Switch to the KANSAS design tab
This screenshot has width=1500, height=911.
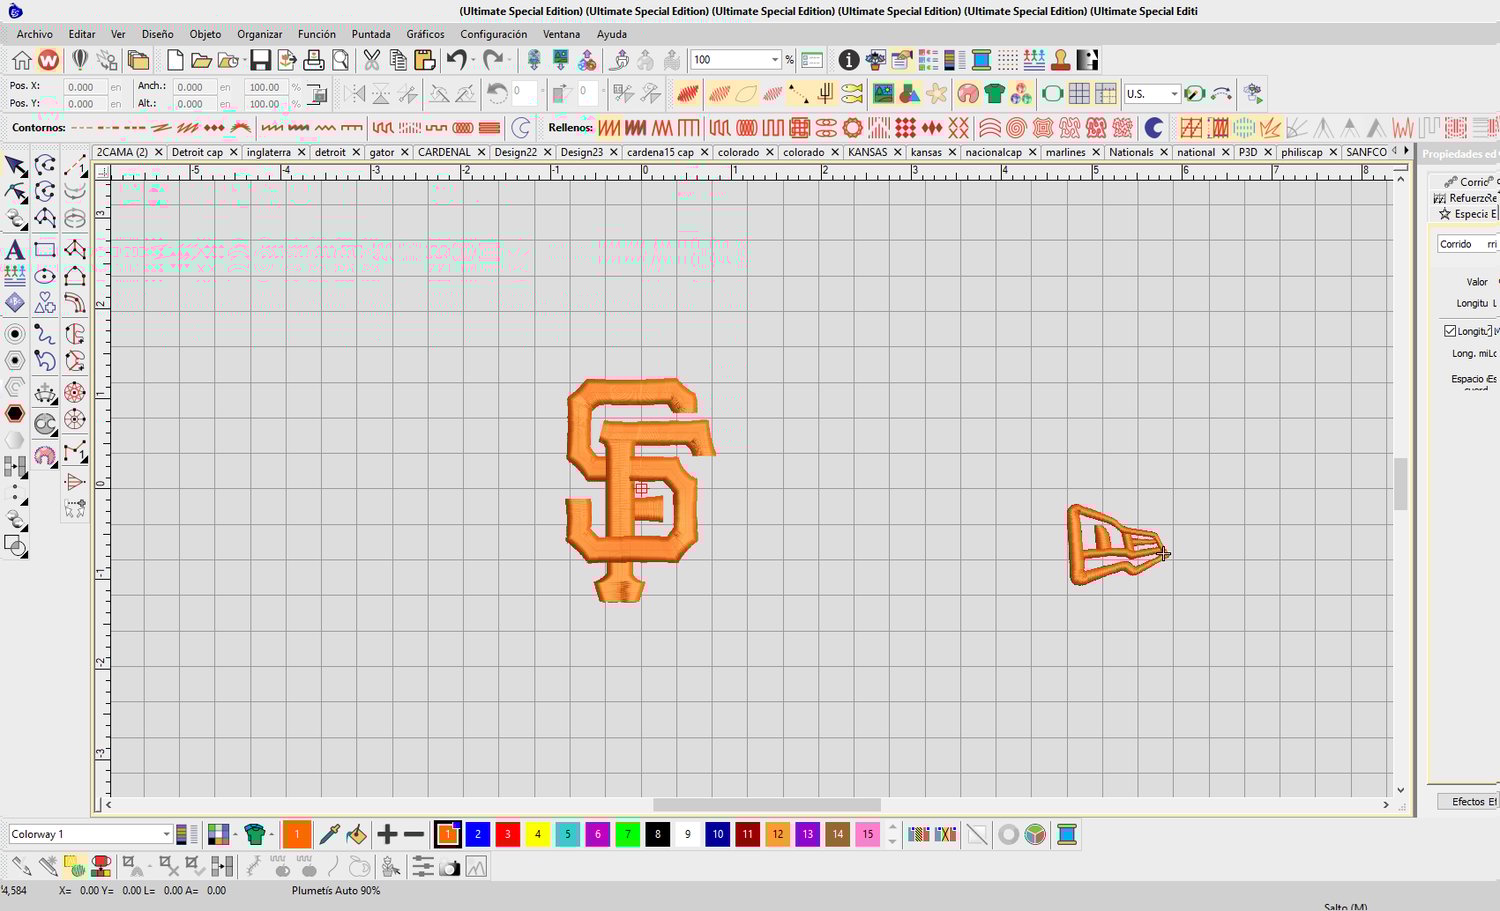click(x=867, y=152)
